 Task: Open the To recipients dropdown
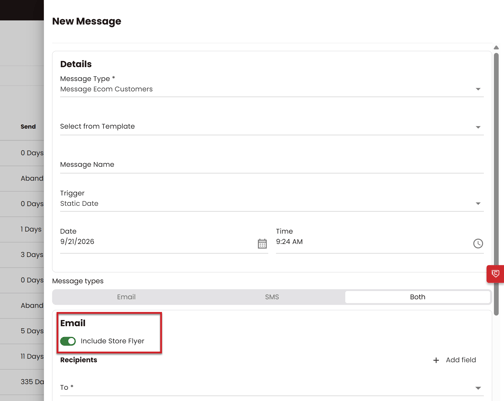pos(272,387)
